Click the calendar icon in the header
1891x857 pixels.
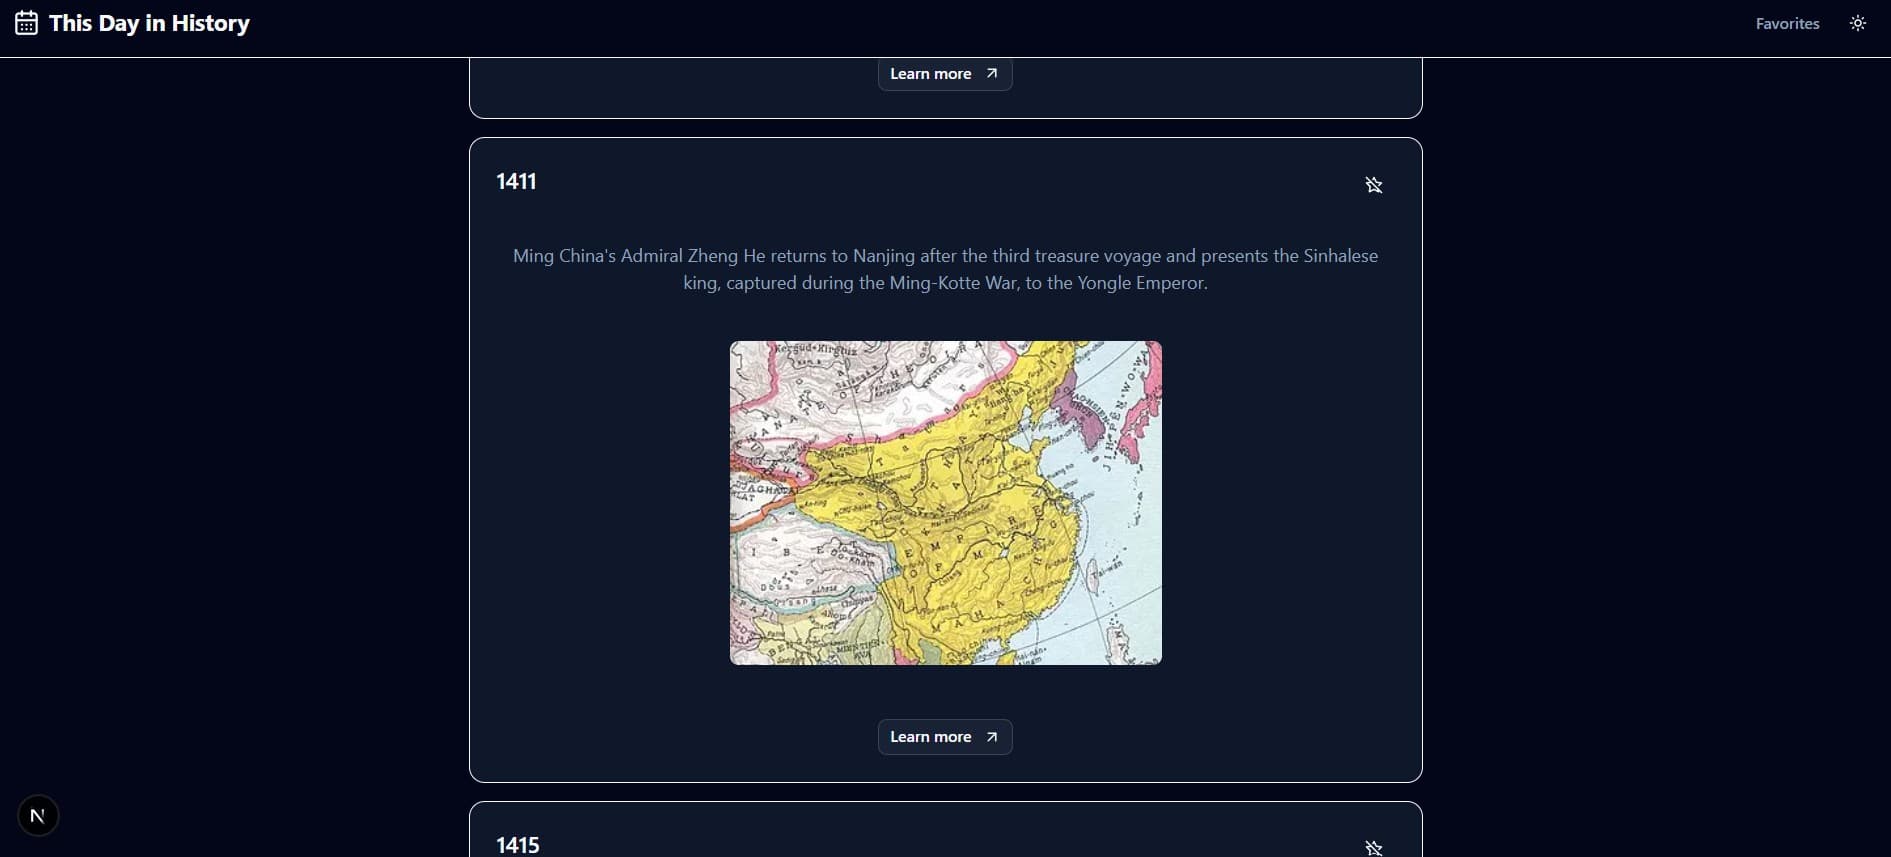click(26, 23)
